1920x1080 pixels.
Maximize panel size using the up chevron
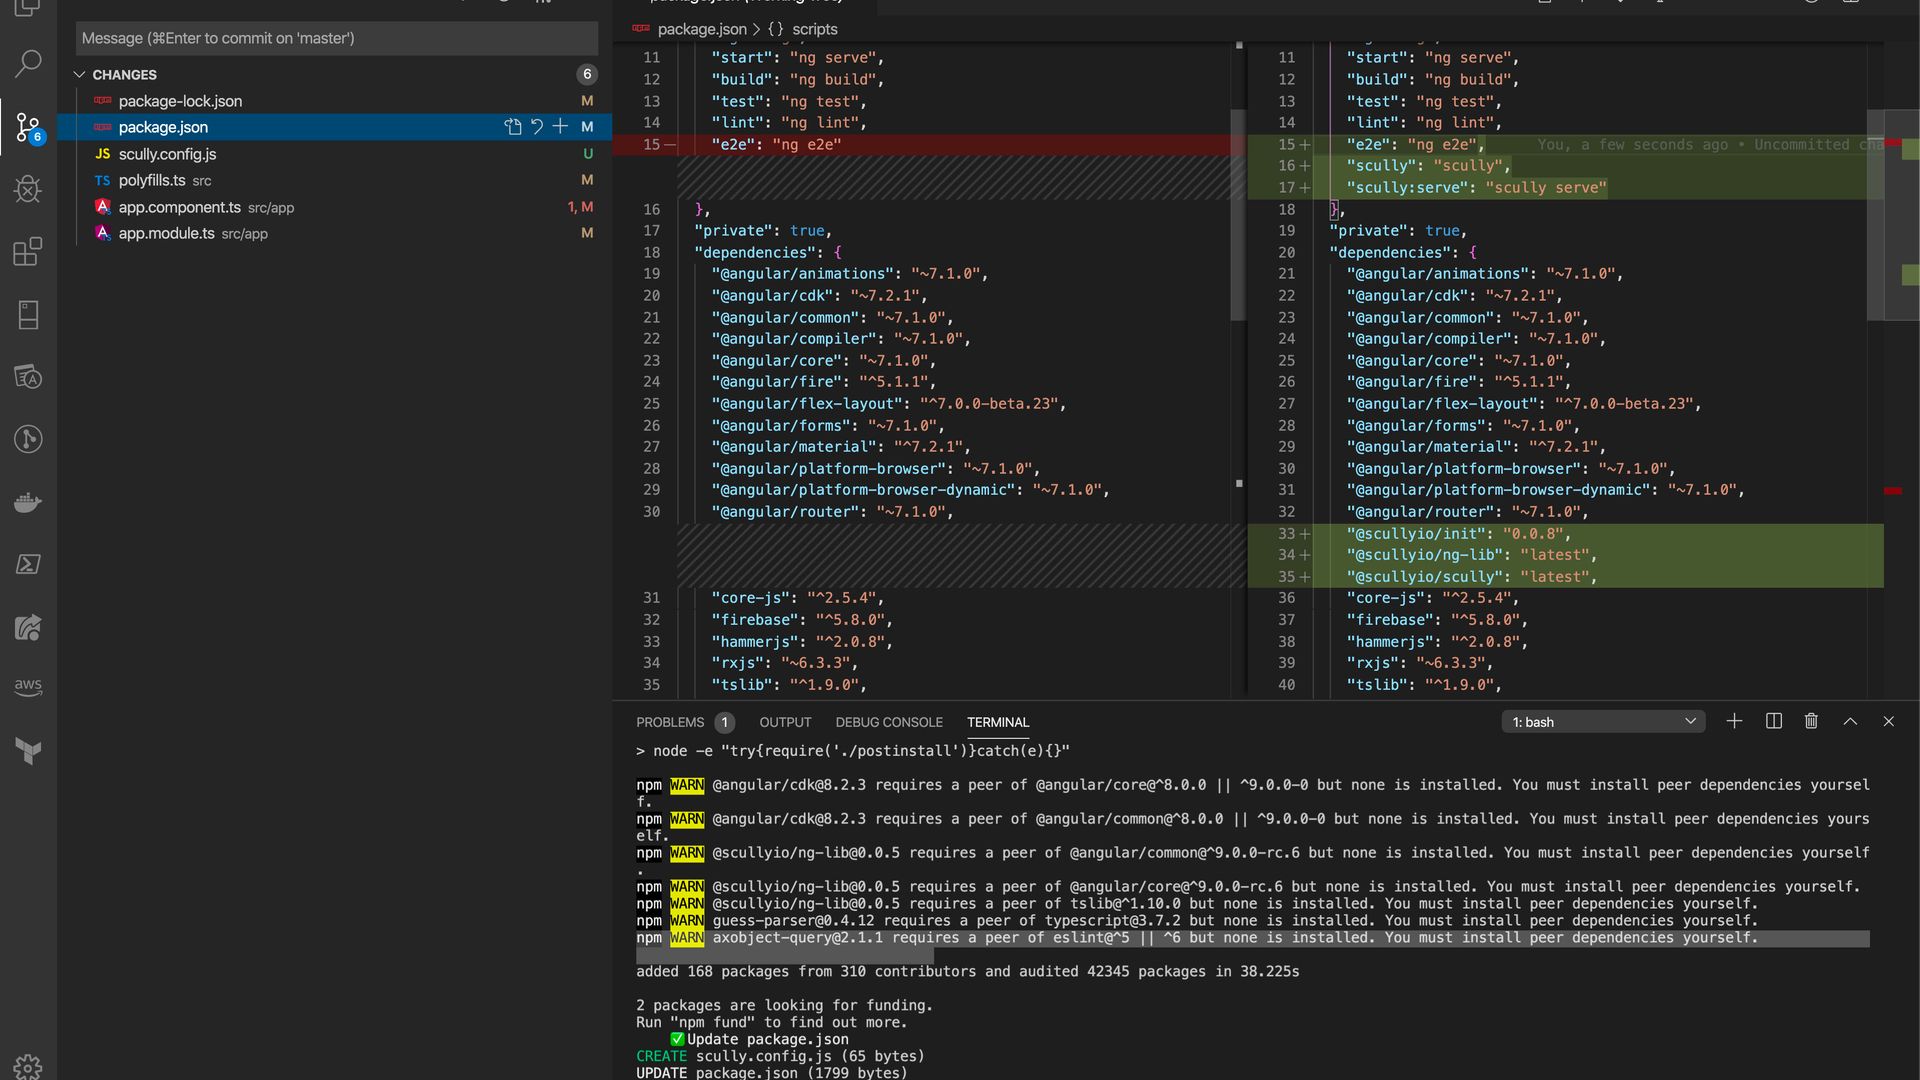(1850, 721)
